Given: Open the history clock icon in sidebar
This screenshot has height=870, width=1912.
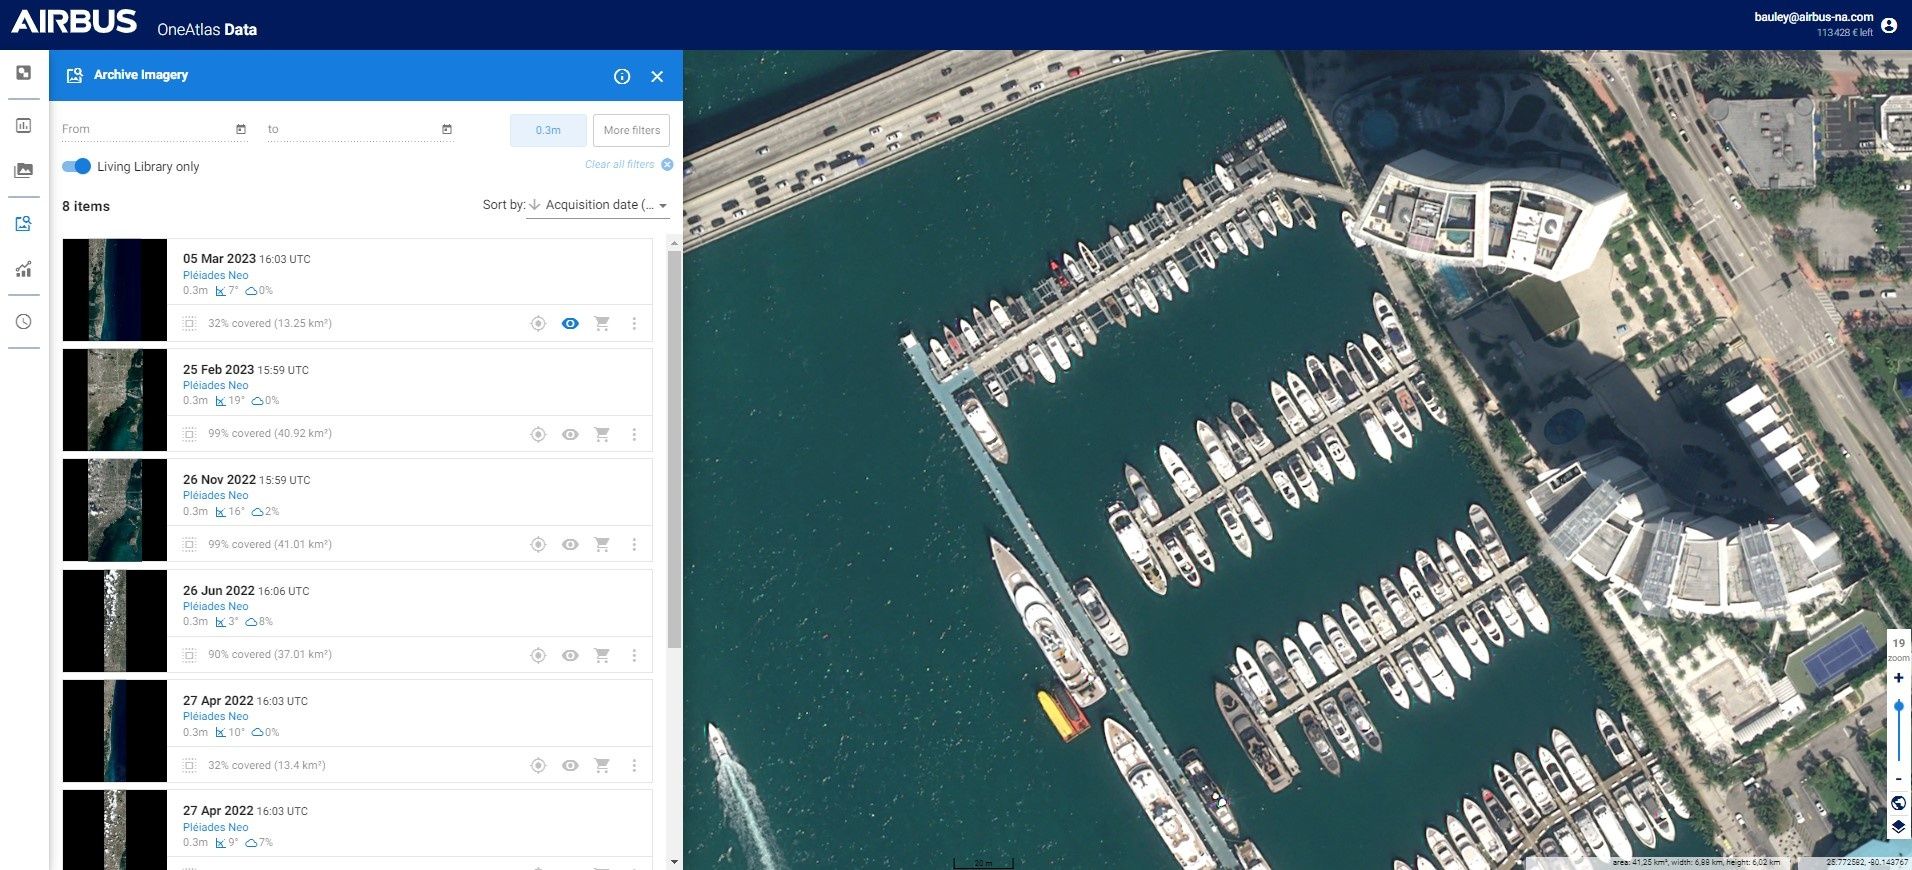Looking at the screenshot, I should coord(24,322).
